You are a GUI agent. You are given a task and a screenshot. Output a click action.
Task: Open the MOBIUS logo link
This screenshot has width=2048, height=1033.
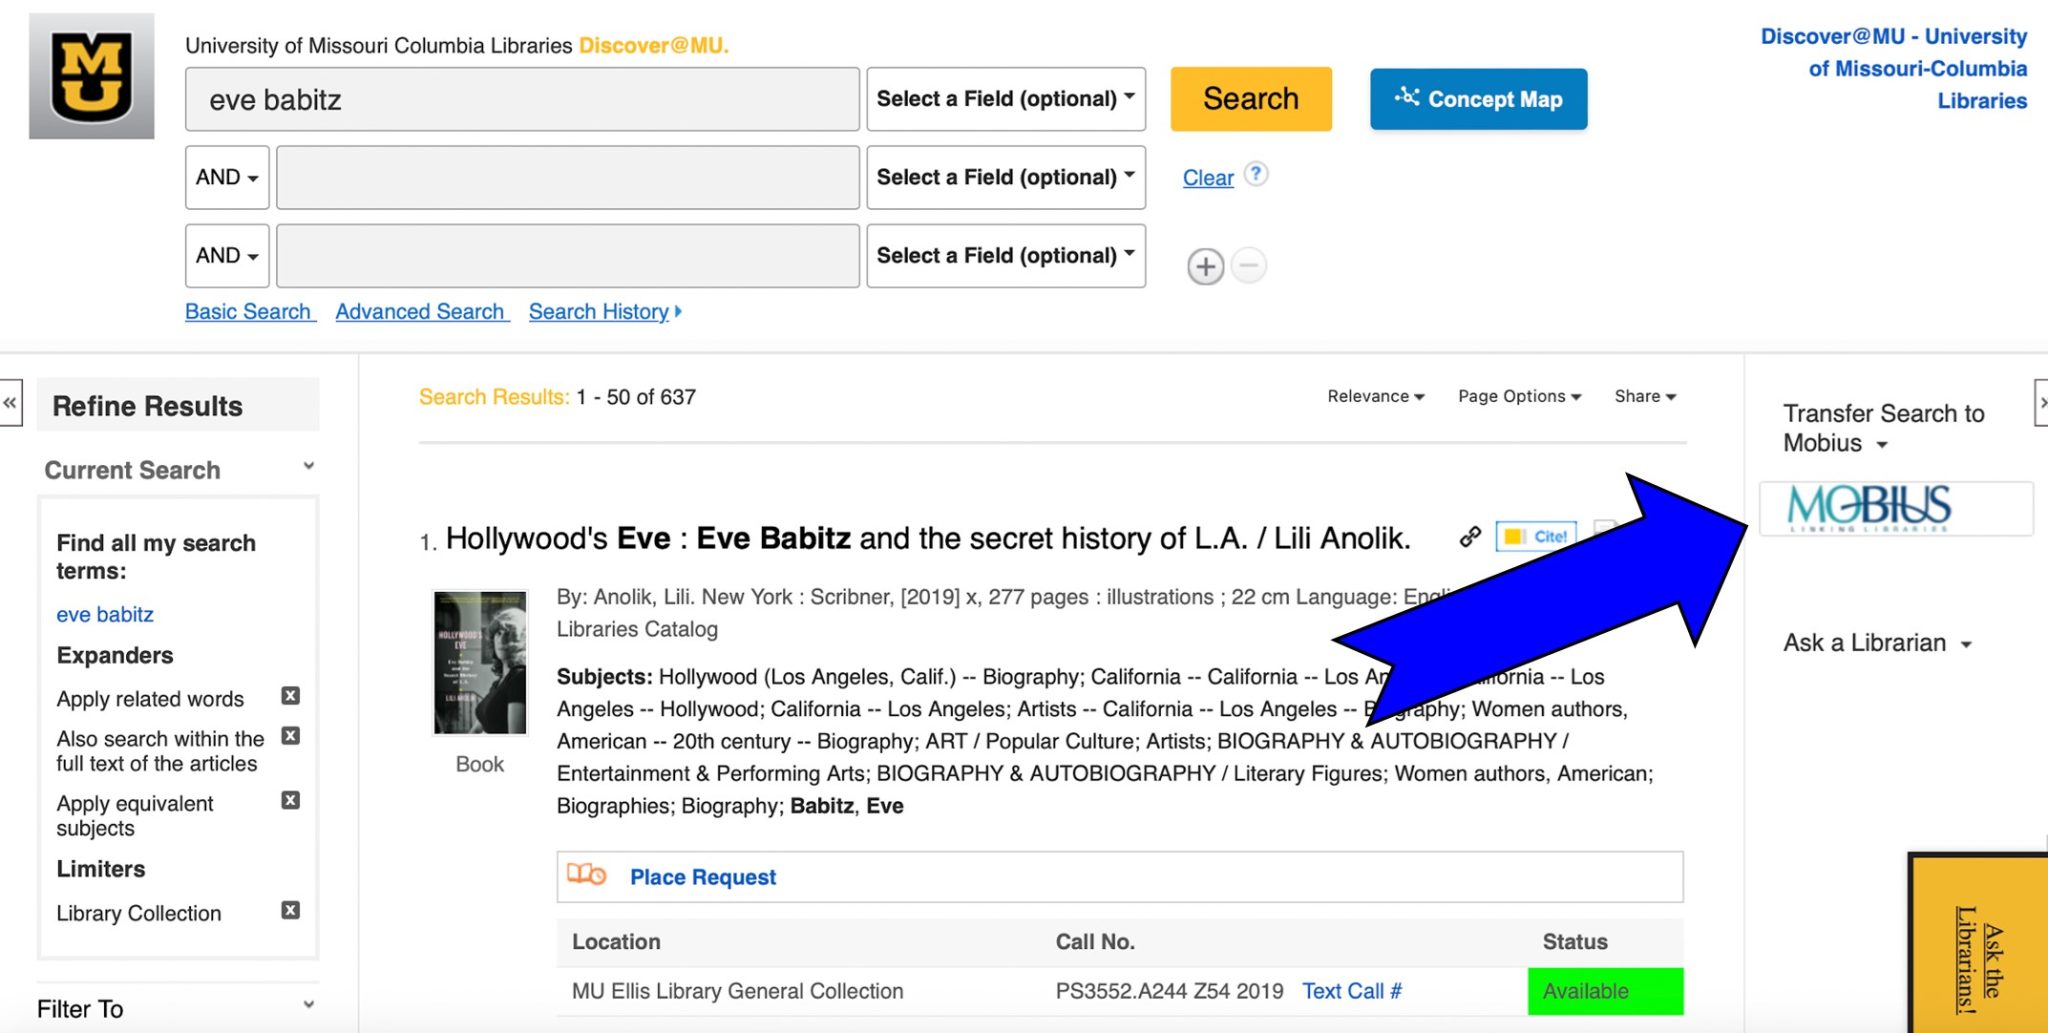click(1868, 508)
